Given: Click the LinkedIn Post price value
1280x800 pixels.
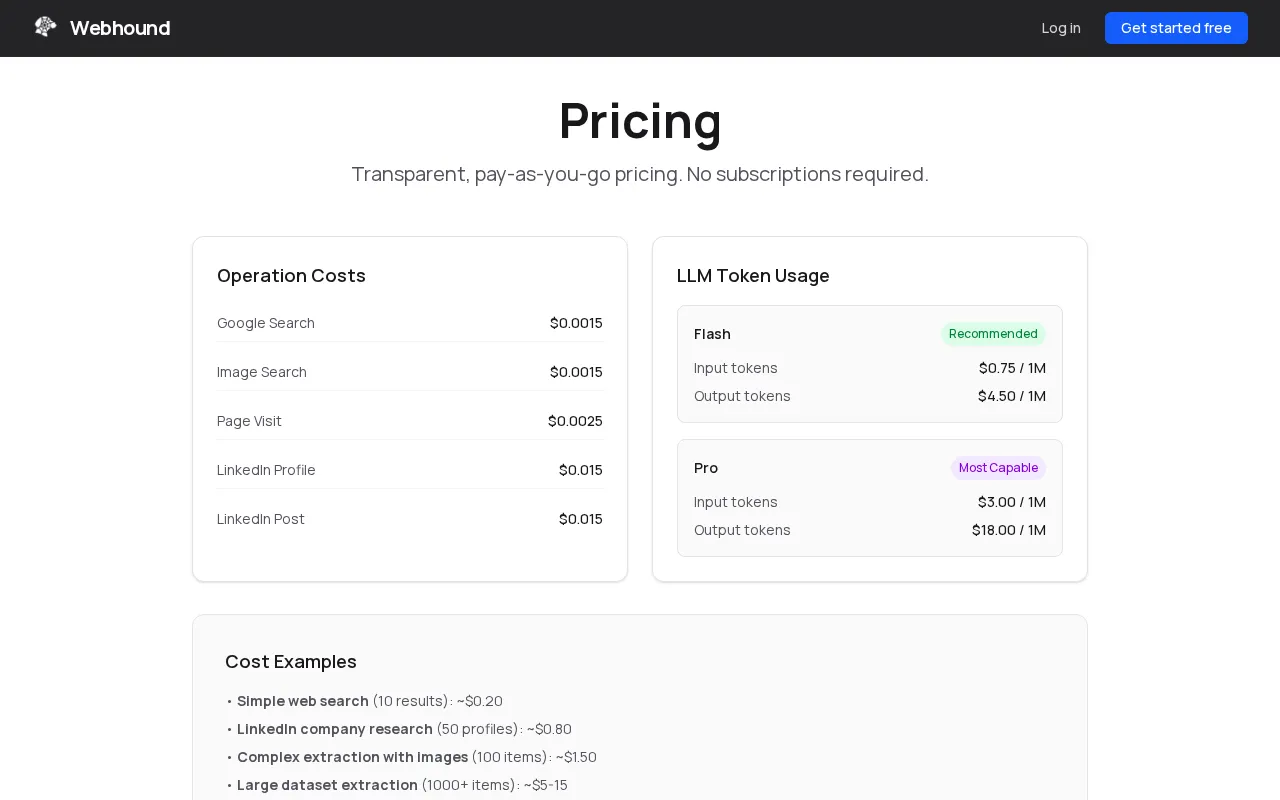Looking at the screenshot, I should (581, 519).
